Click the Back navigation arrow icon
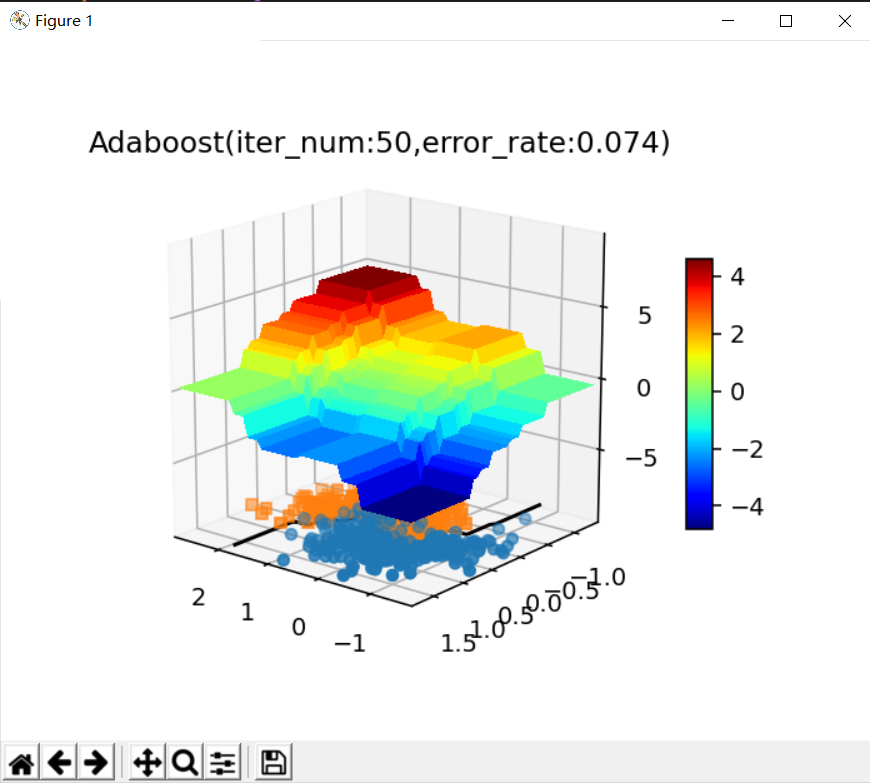Screen dimensions: 870x783 coord(59,761)
